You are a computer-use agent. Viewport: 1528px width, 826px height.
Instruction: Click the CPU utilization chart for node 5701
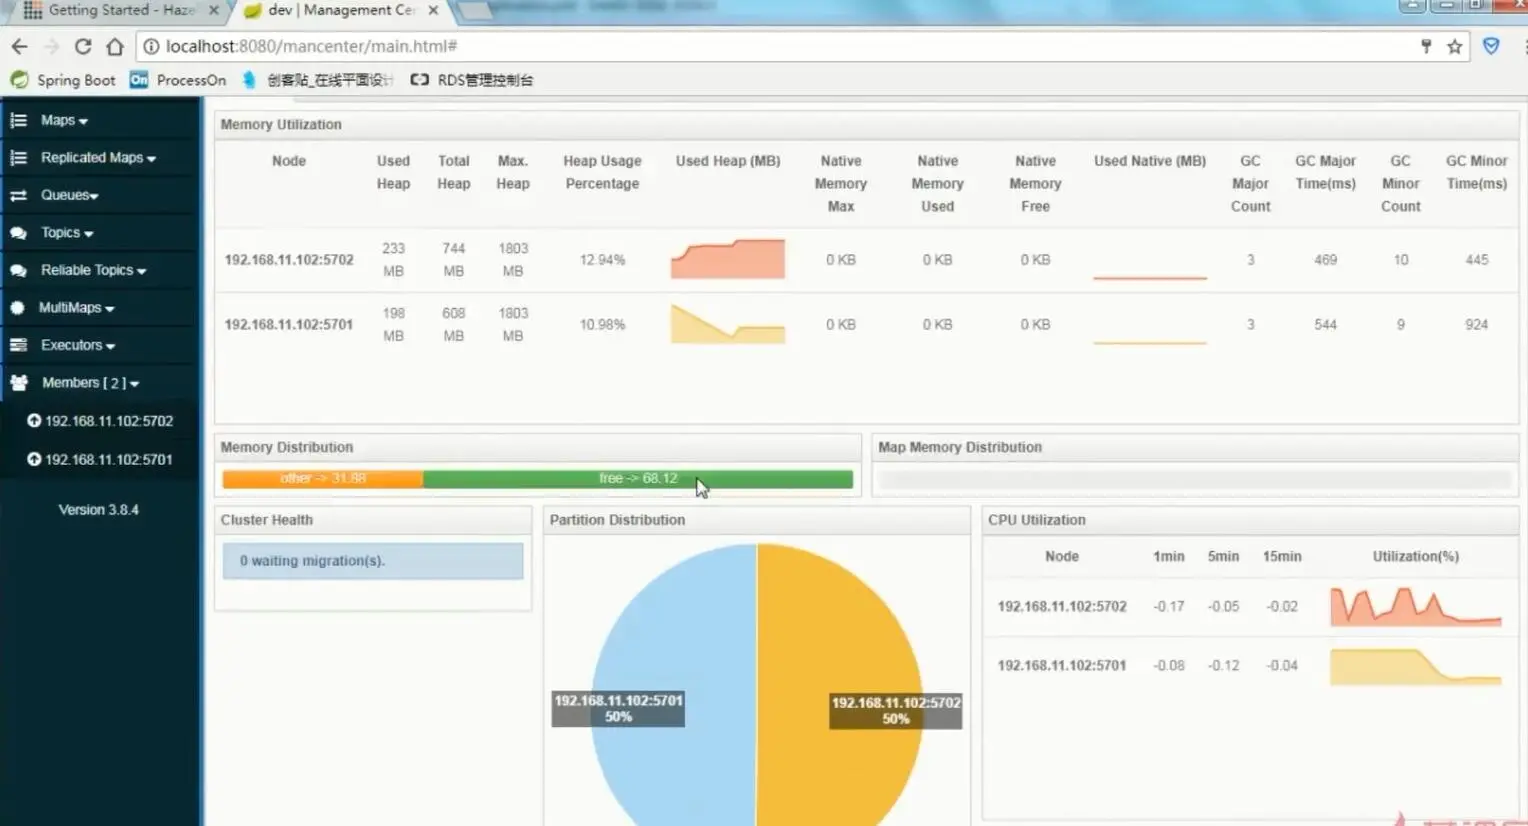(1416, 666)
